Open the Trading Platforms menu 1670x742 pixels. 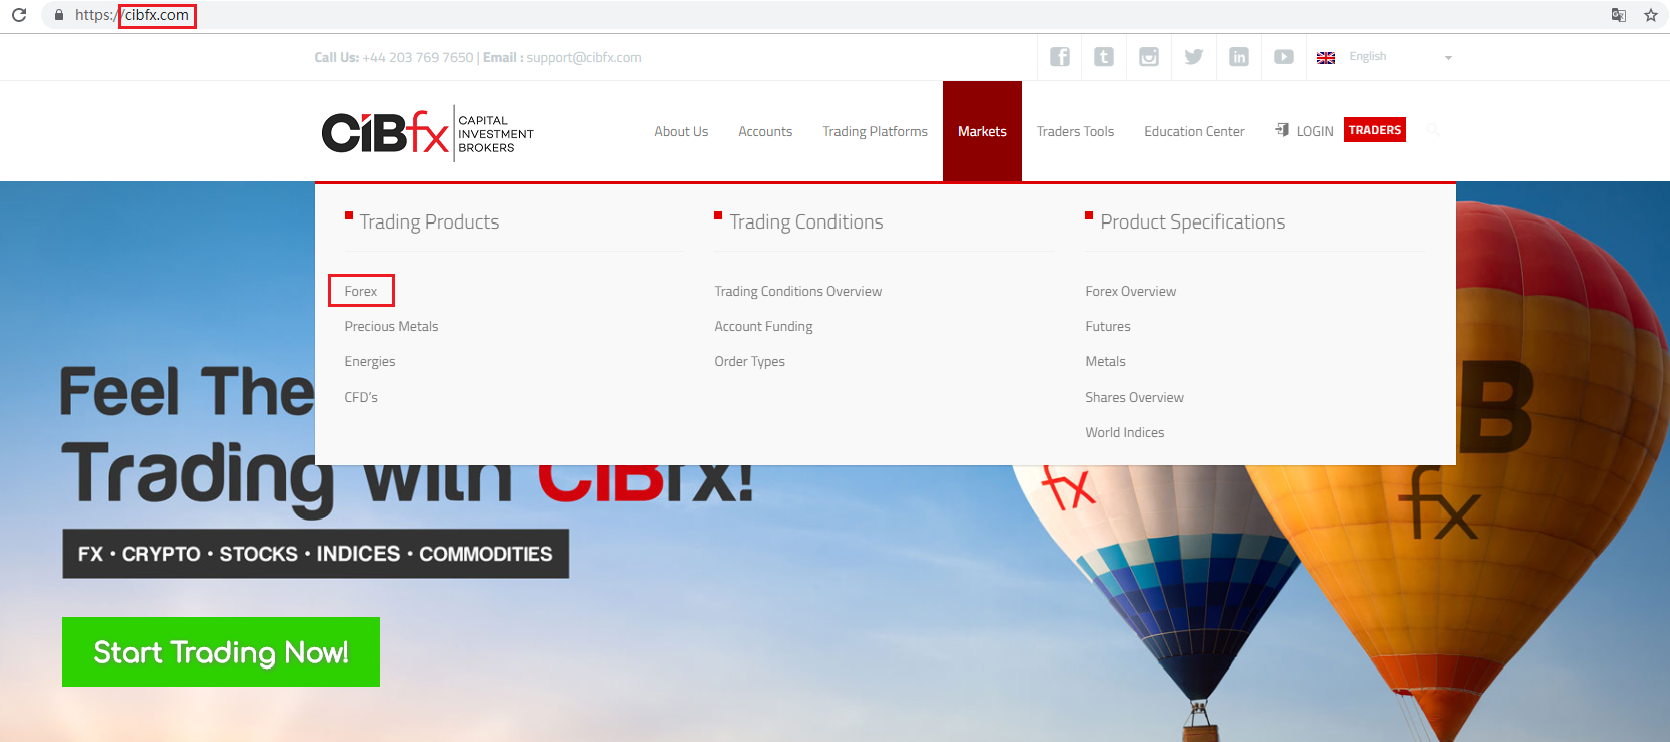[875, 131]
